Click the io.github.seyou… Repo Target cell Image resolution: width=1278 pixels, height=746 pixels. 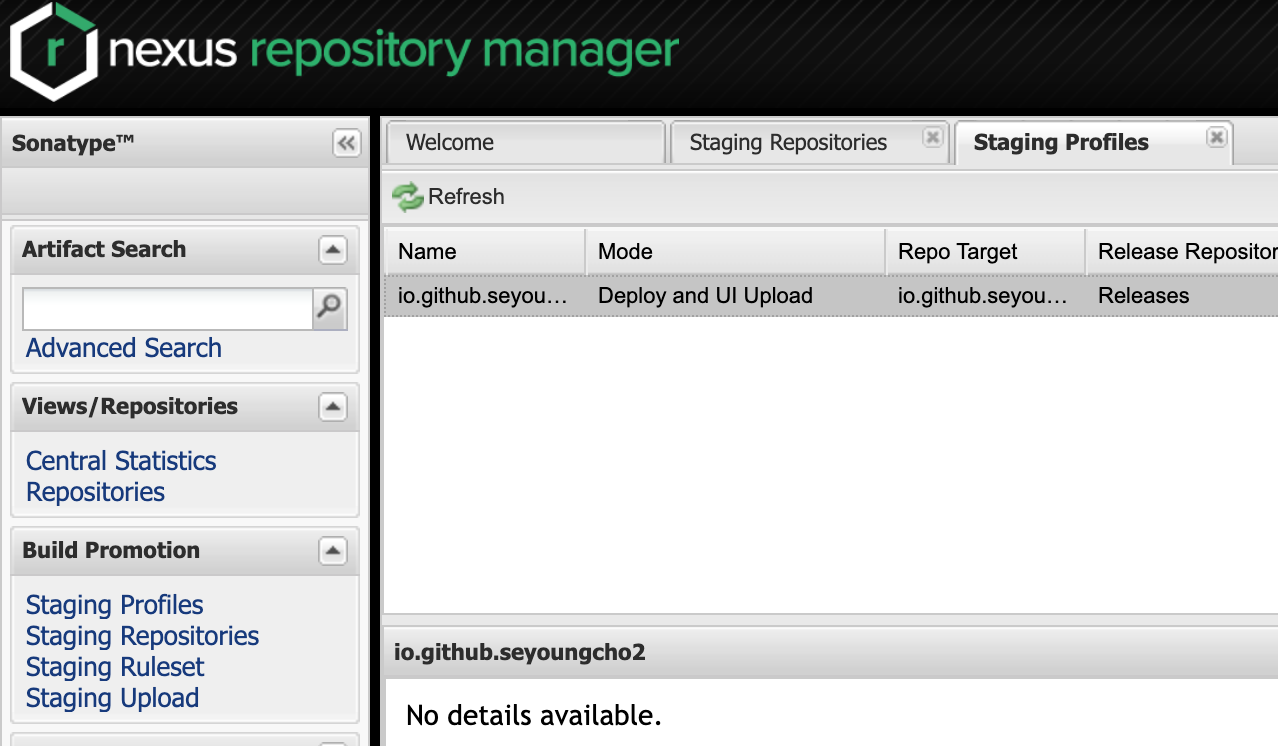point(983,296)
